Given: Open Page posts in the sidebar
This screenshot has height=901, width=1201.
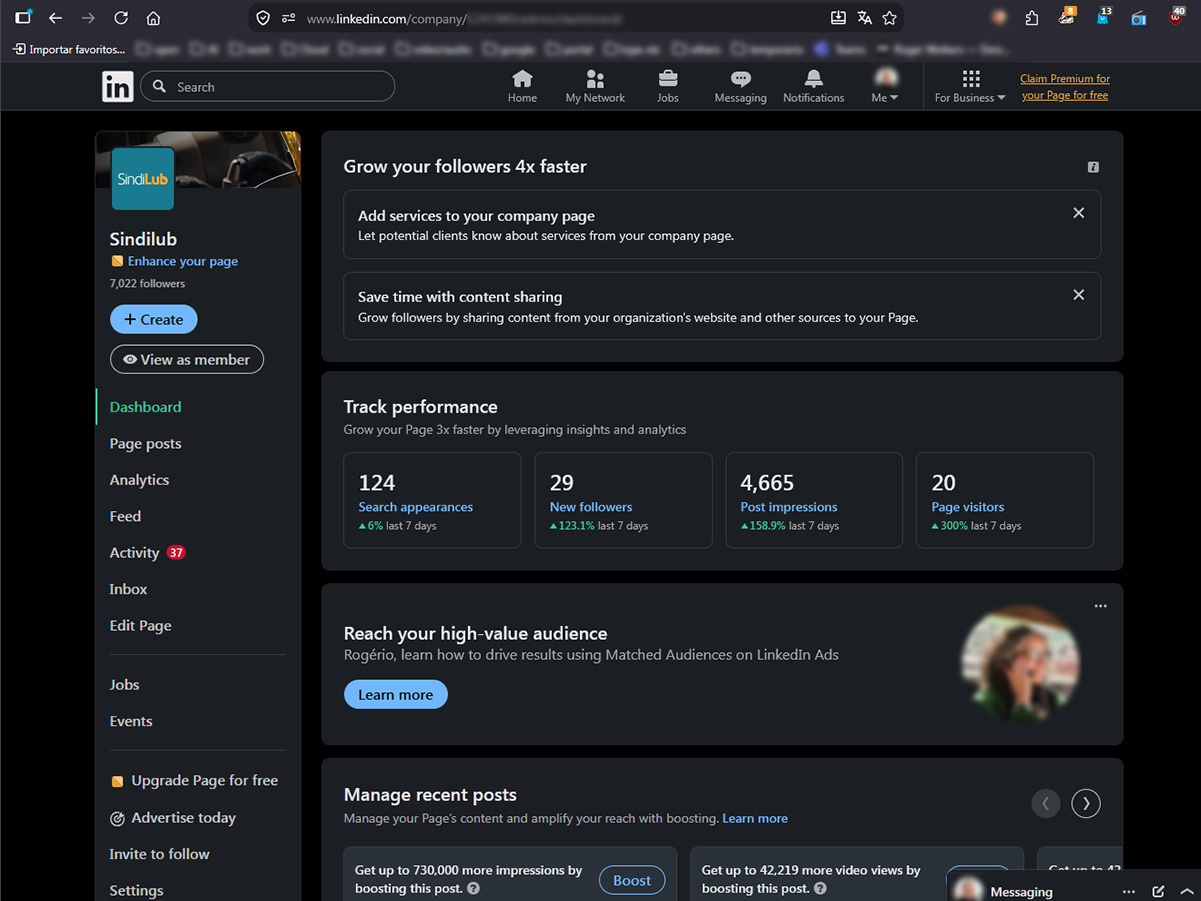Looking at the screenshot, I should coord(146,443).
